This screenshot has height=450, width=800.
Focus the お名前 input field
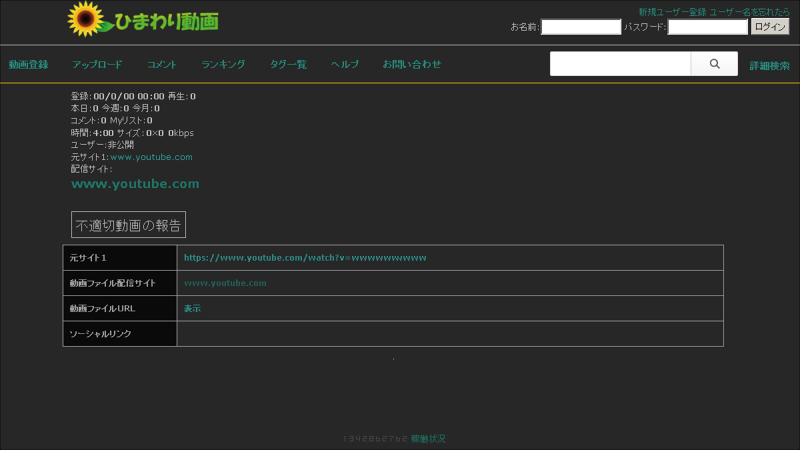coord(581,27)
